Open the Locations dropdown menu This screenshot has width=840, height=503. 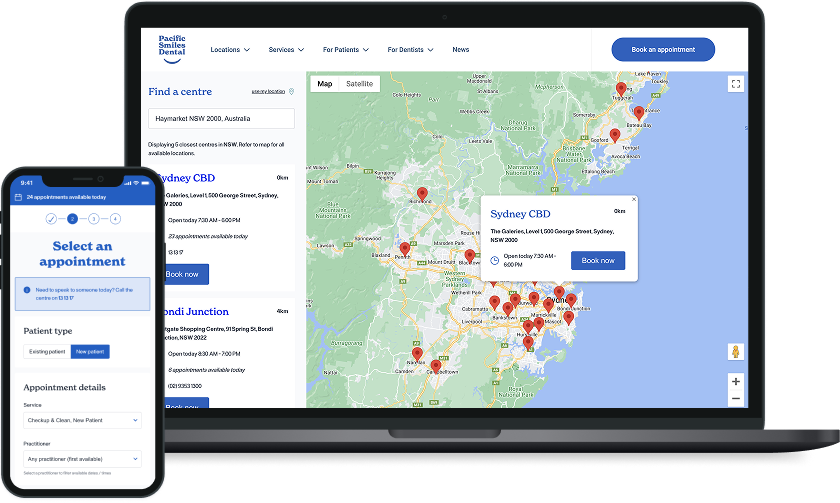230,50
